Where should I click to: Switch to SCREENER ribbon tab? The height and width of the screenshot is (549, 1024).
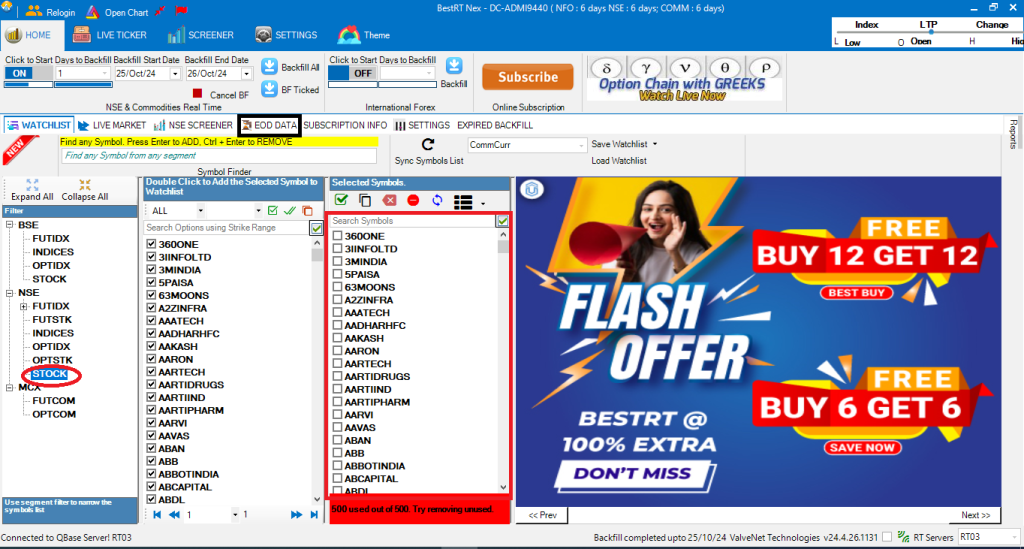[x=200, y=35]
